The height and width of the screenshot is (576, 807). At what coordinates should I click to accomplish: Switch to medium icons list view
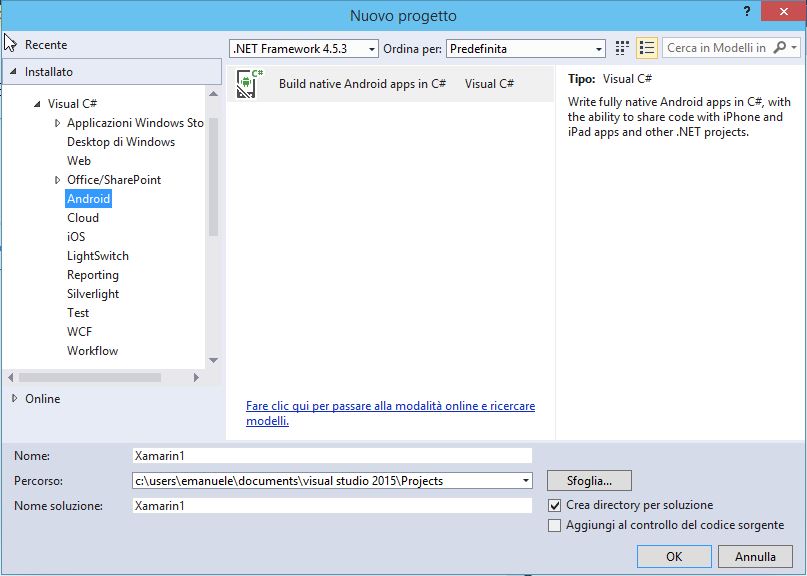[x=646, y=48]
